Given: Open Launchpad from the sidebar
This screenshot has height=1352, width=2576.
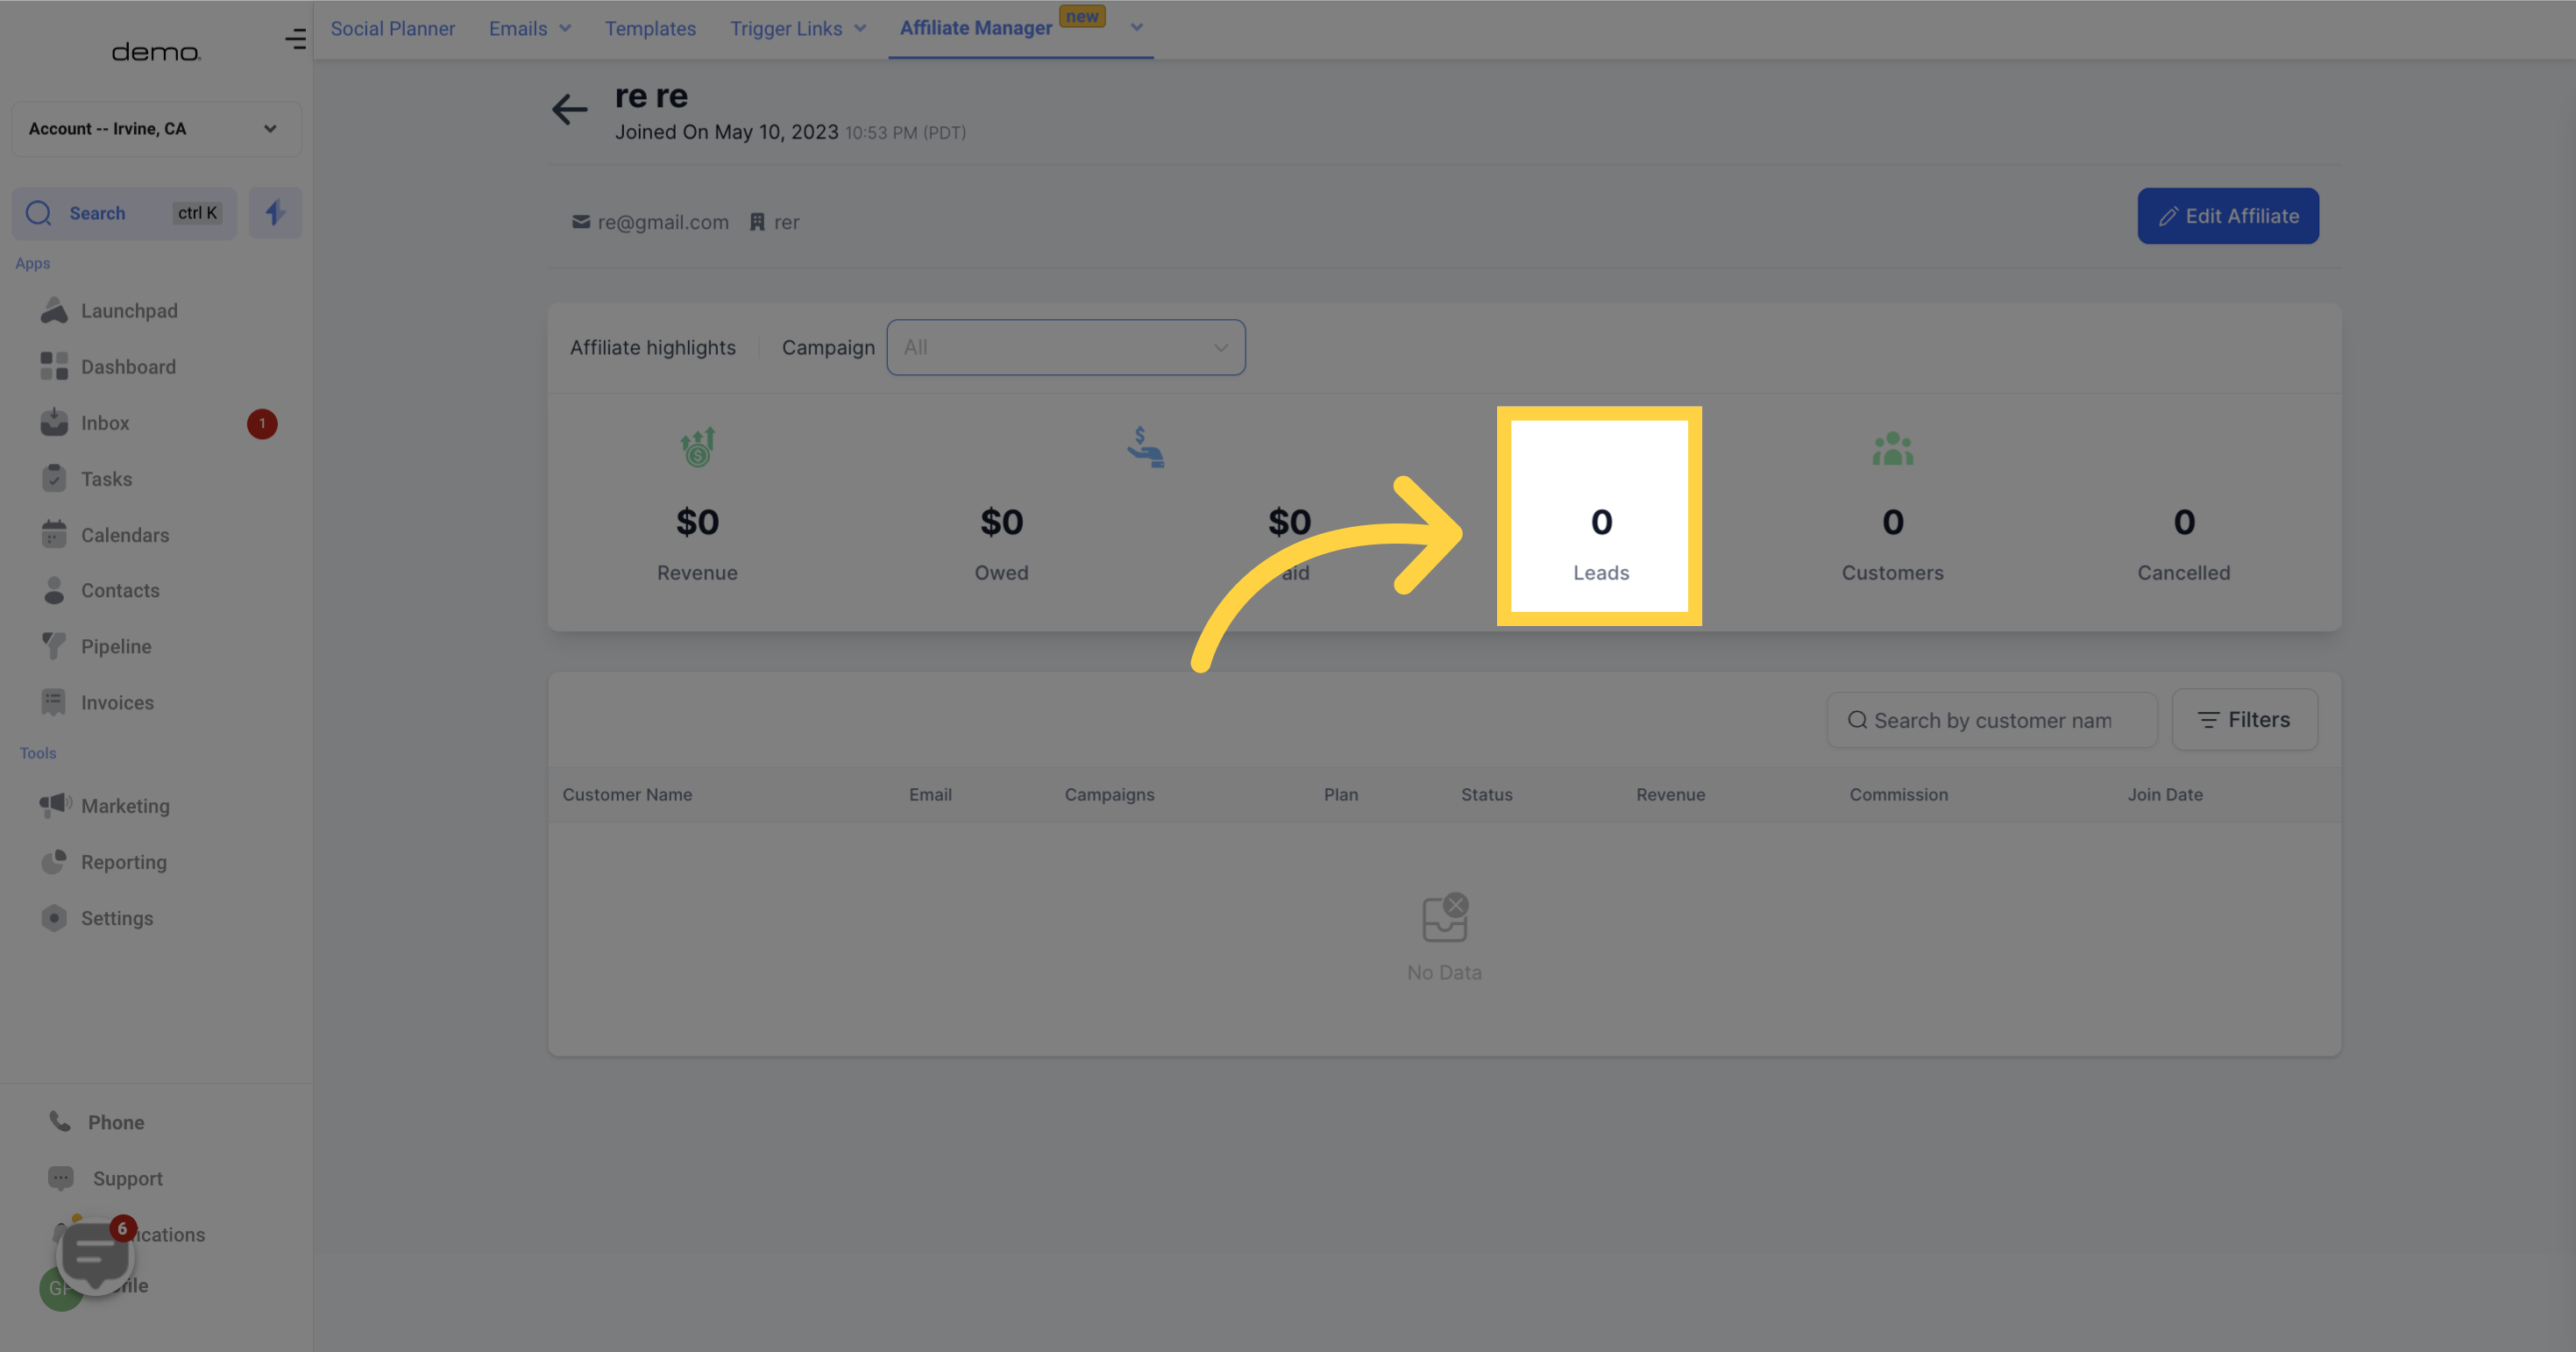Looking at the screenshot, I should click(x=129, y=311).
